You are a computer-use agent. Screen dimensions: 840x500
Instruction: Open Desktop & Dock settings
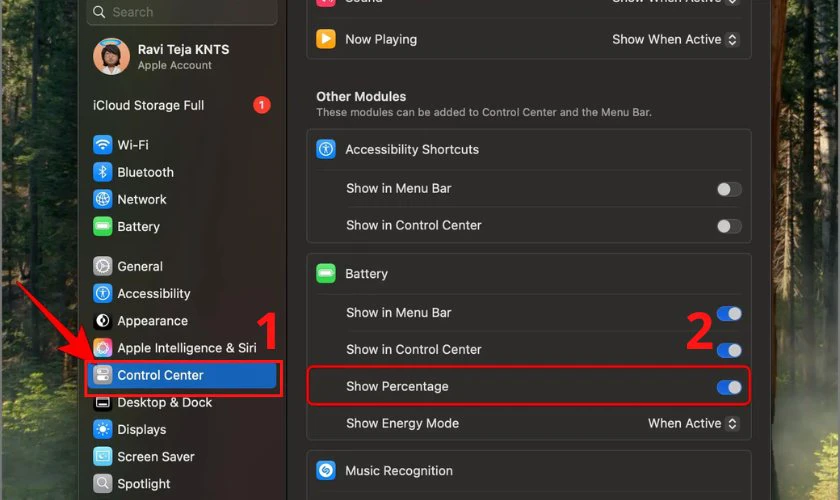click(x=182, y=402)
